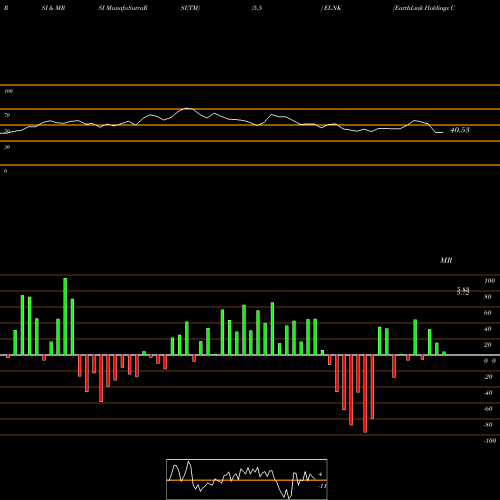Click the 20 label on MR right axis

pos(488,345)
